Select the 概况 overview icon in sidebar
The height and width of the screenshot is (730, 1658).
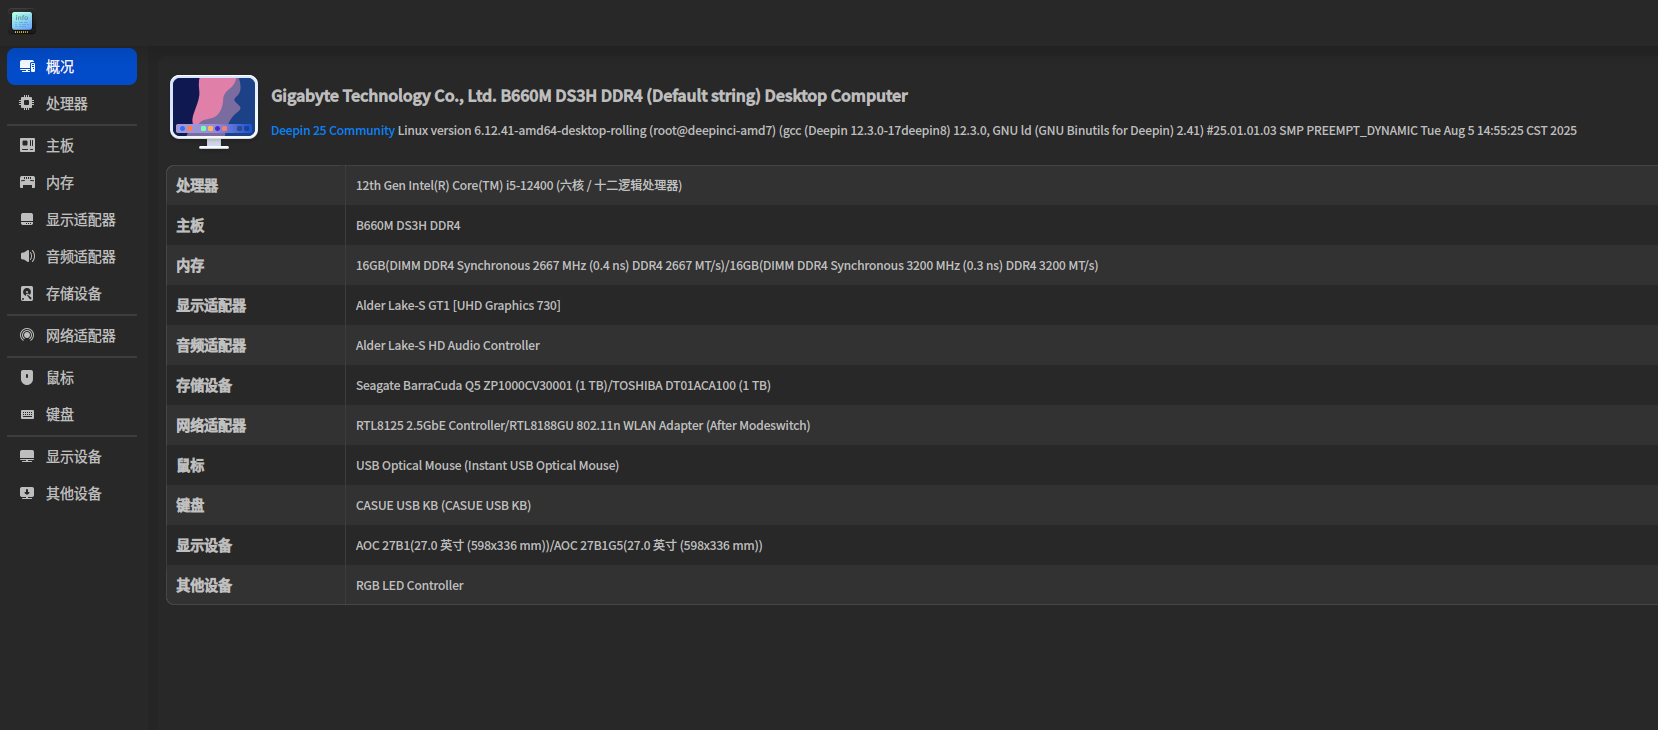(x=27, y=67)
